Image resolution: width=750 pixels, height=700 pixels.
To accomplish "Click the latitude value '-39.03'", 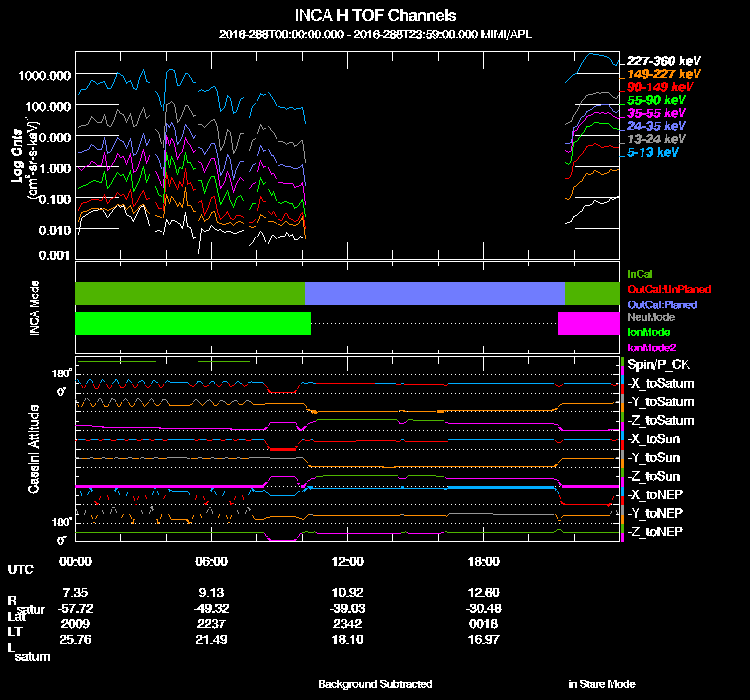I will click(x=347, y=608).
